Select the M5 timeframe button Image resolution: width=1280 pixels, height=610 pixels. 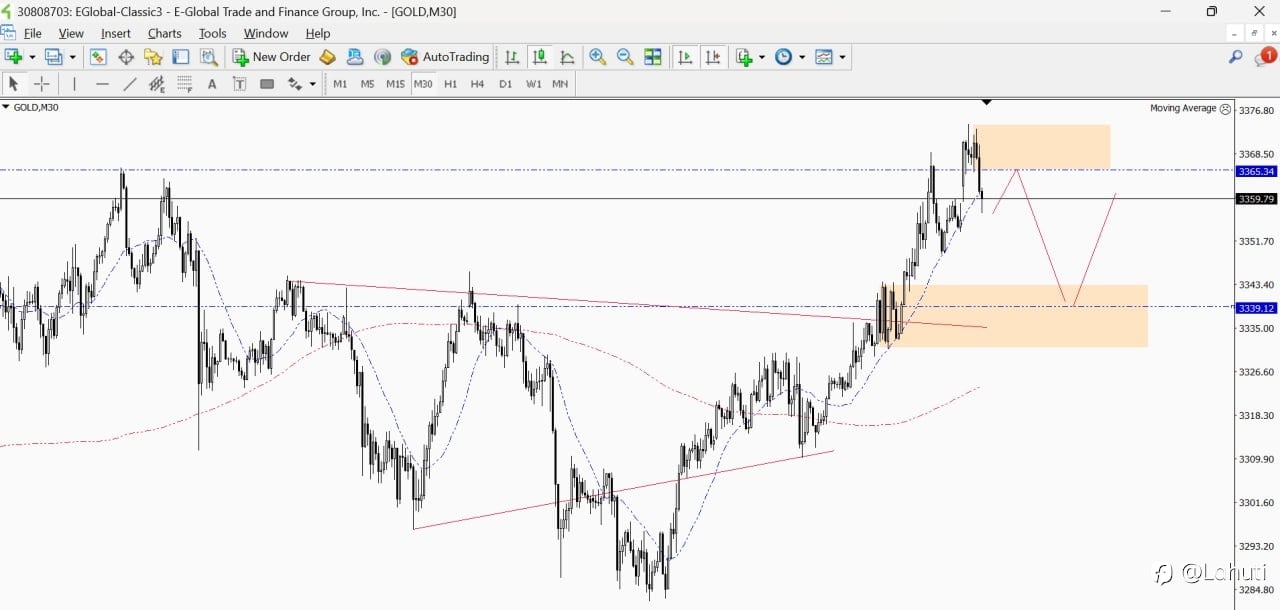[x=367, y=84]
